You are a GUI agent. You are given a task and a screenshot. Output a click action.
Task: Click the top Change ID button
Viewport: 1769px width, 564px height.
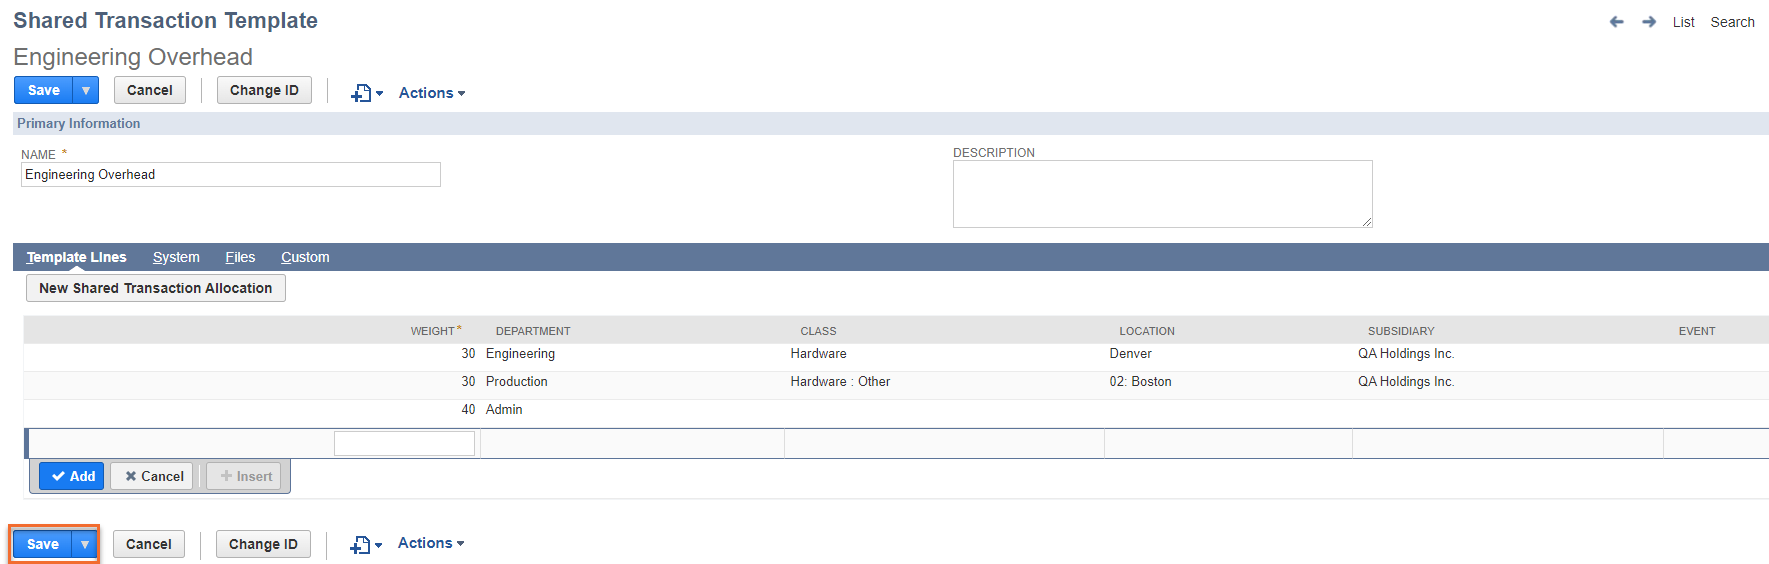(264, 90)
